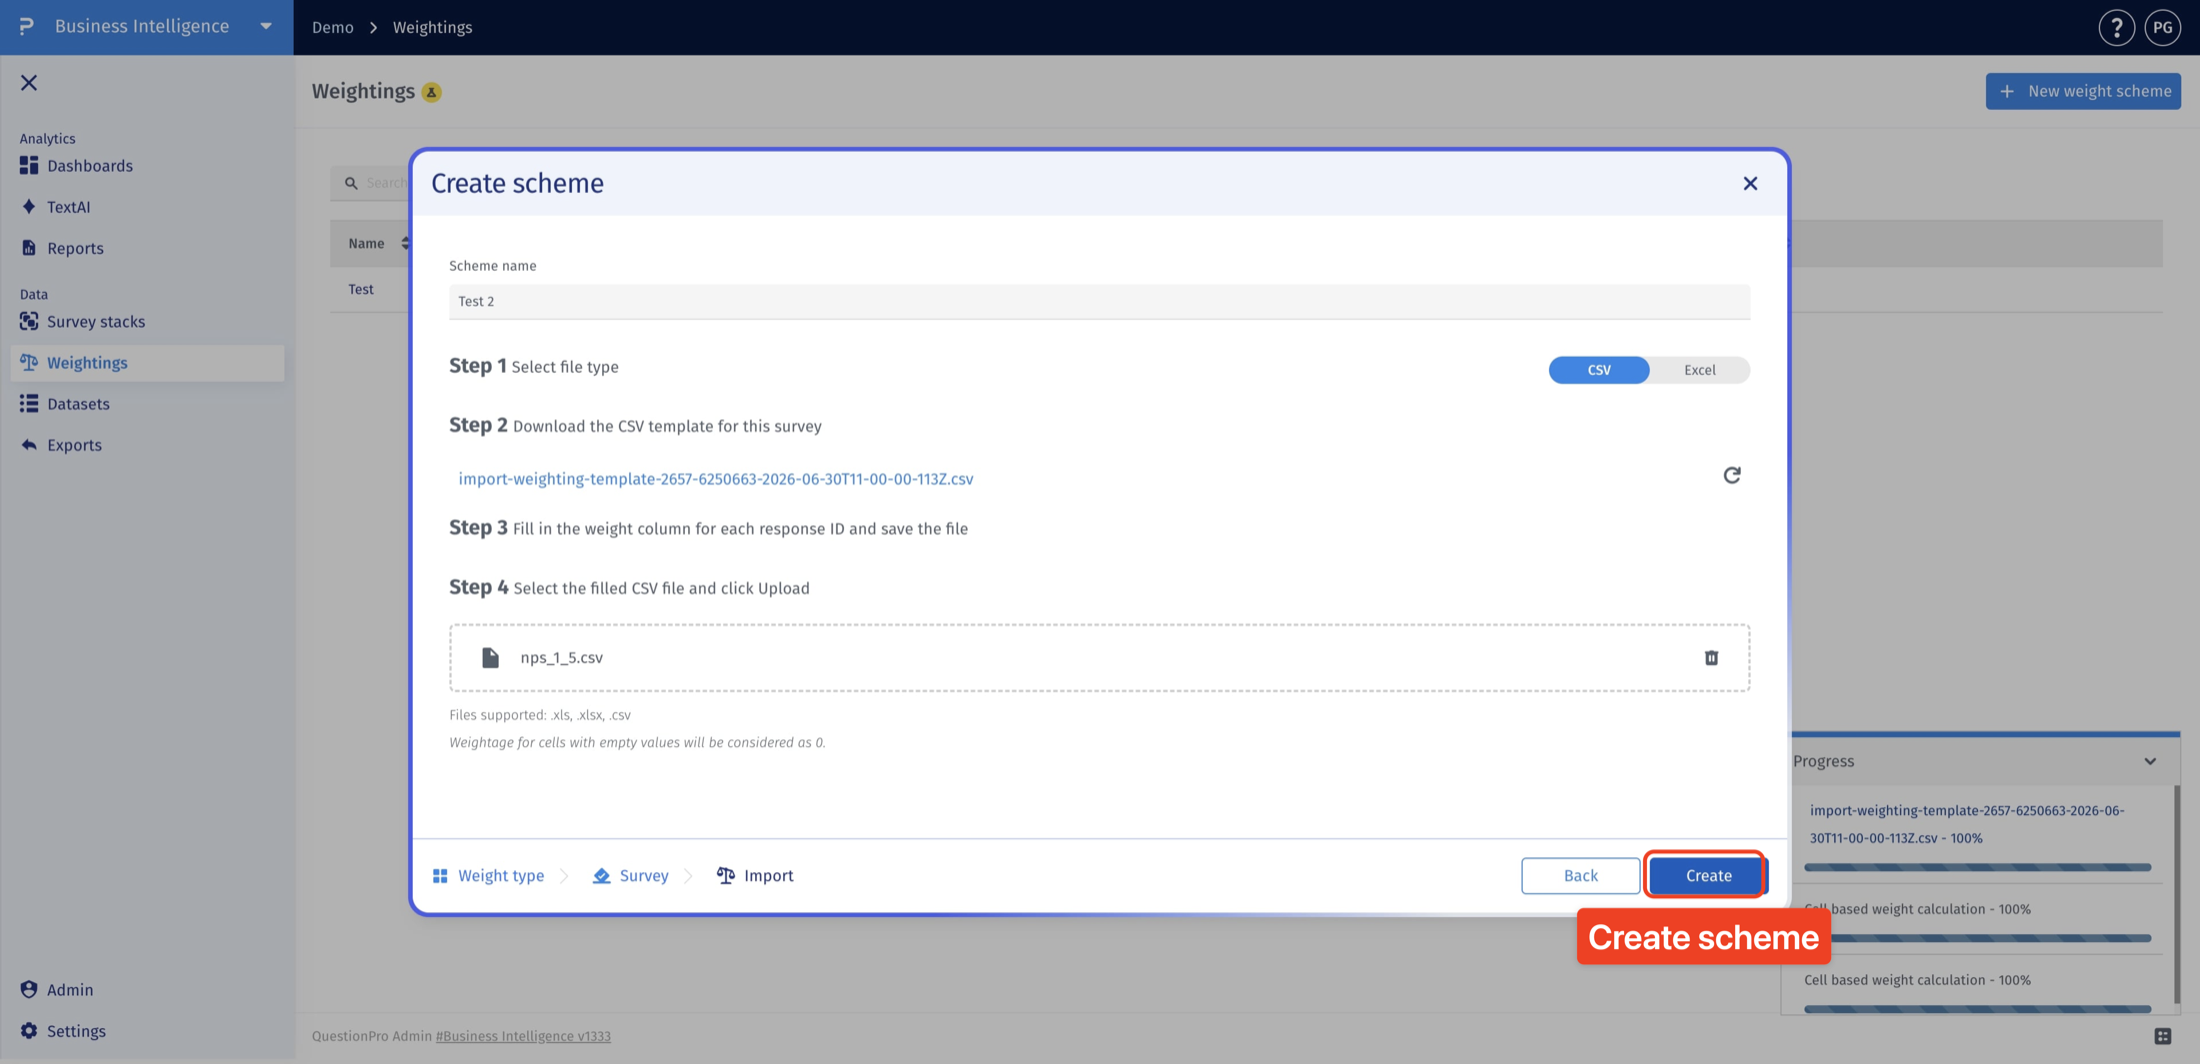Click the Test scheme row

tap(361, 289)
